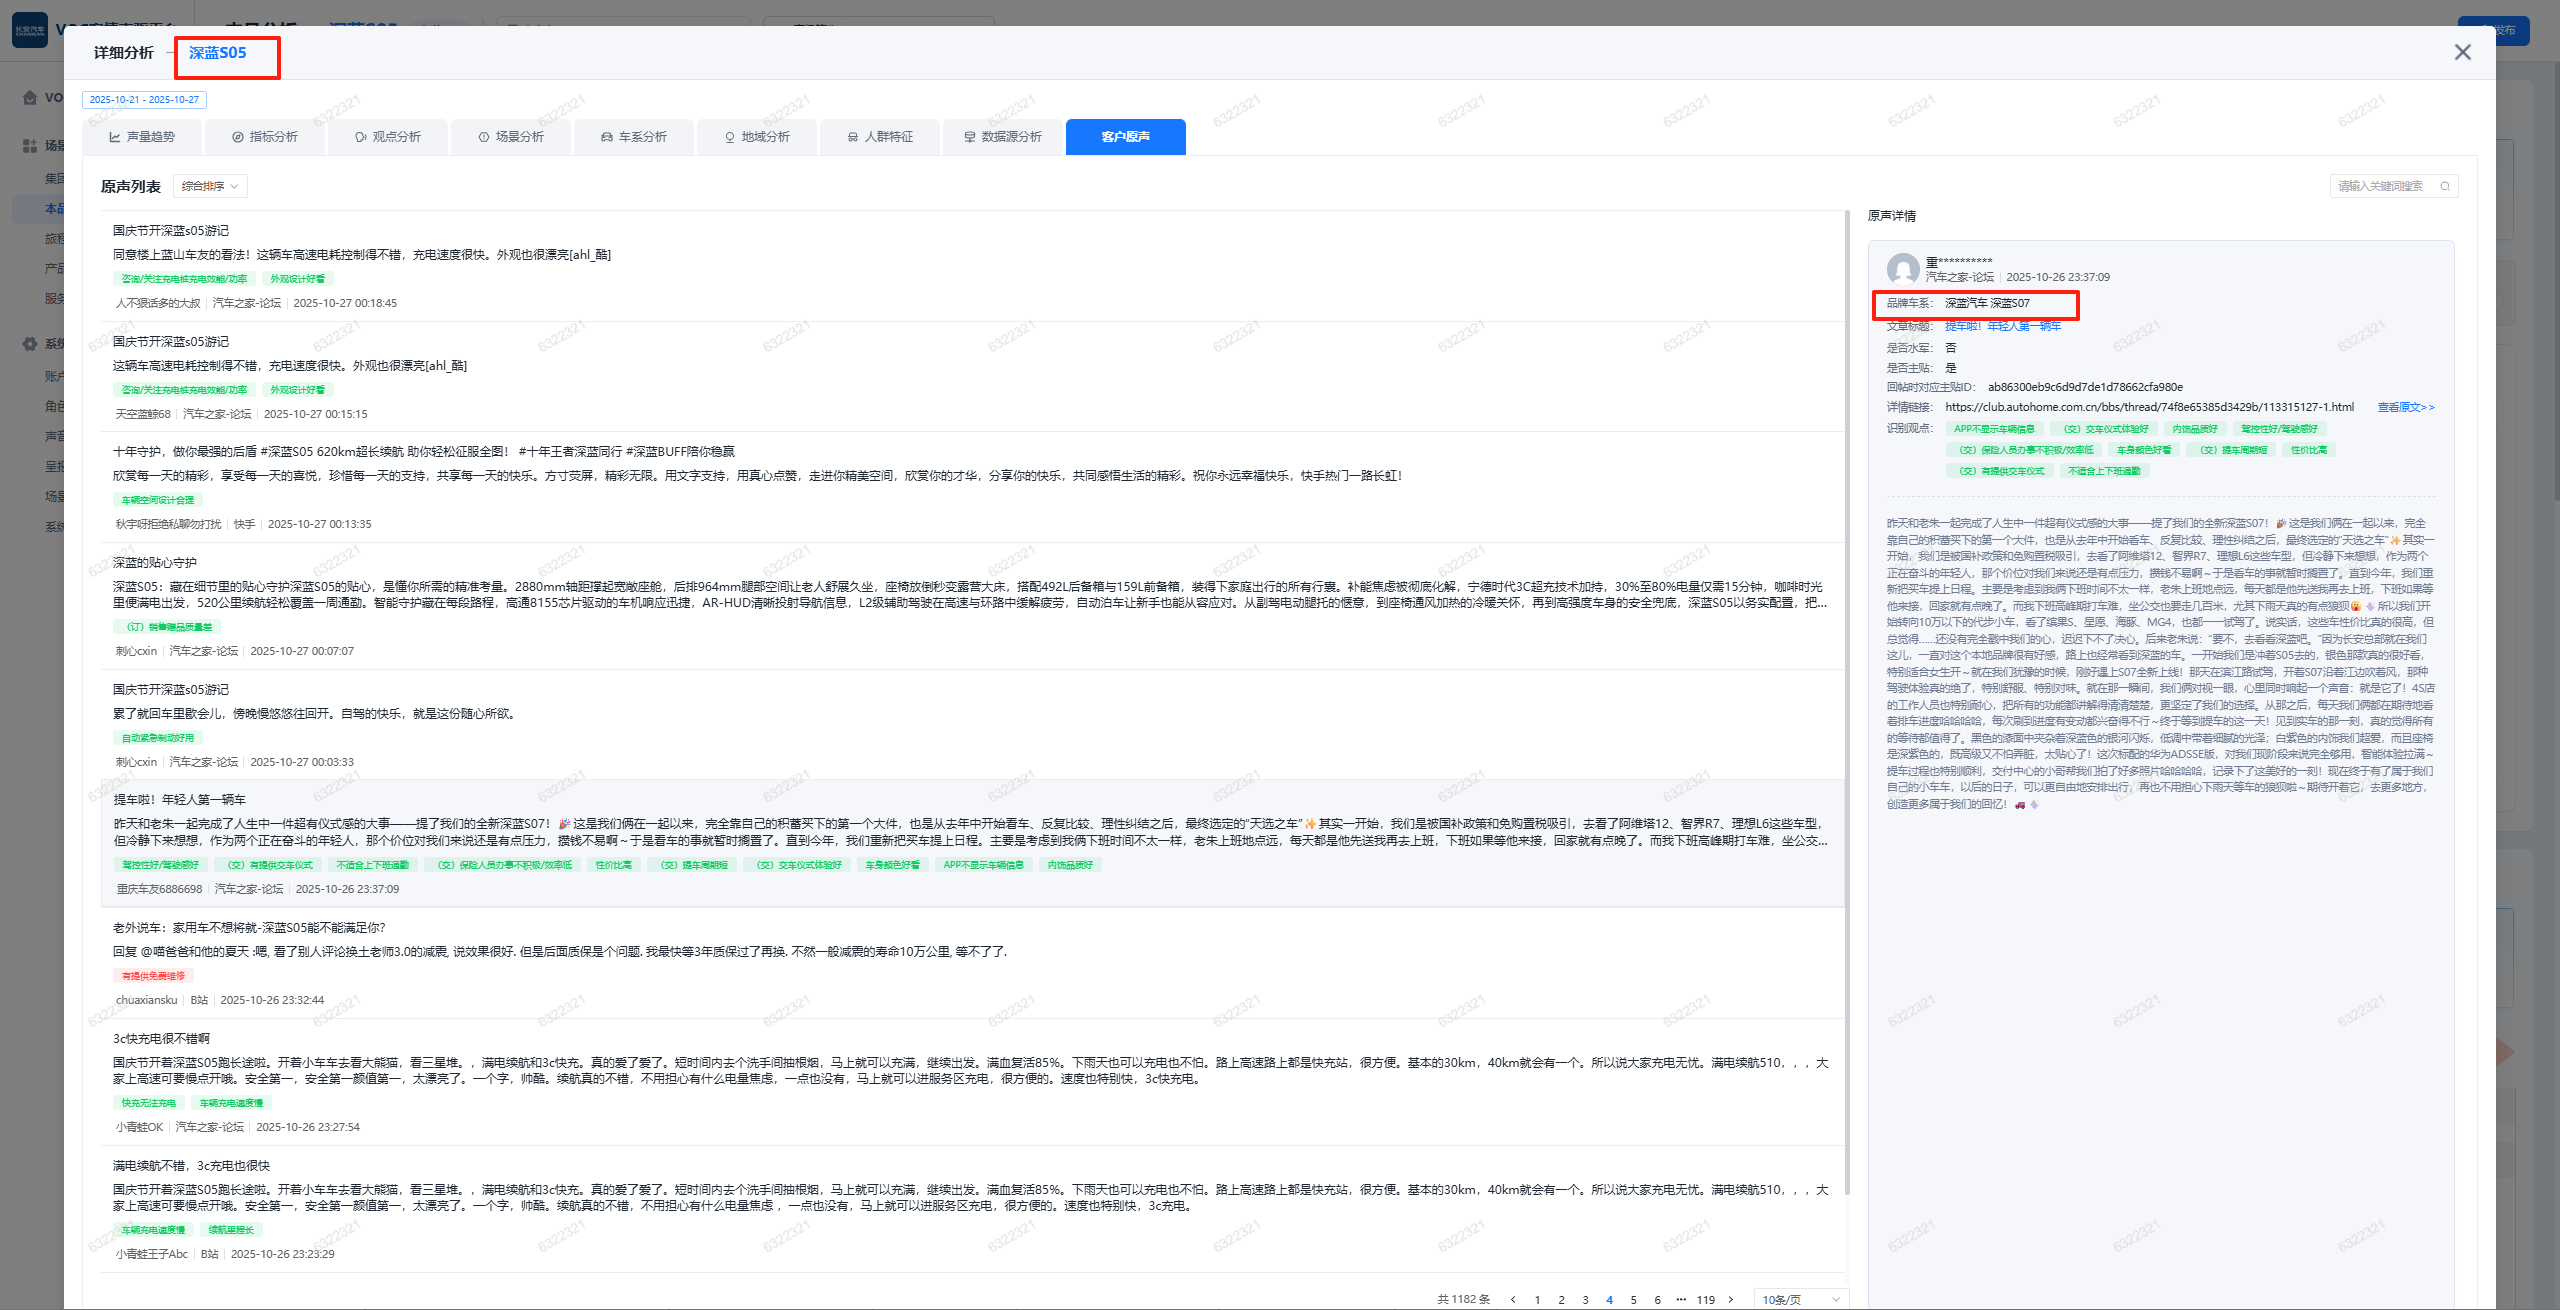The image size is (2560, 1310).
Task: Go to previous page with left arrow
Action: 1513,1299
